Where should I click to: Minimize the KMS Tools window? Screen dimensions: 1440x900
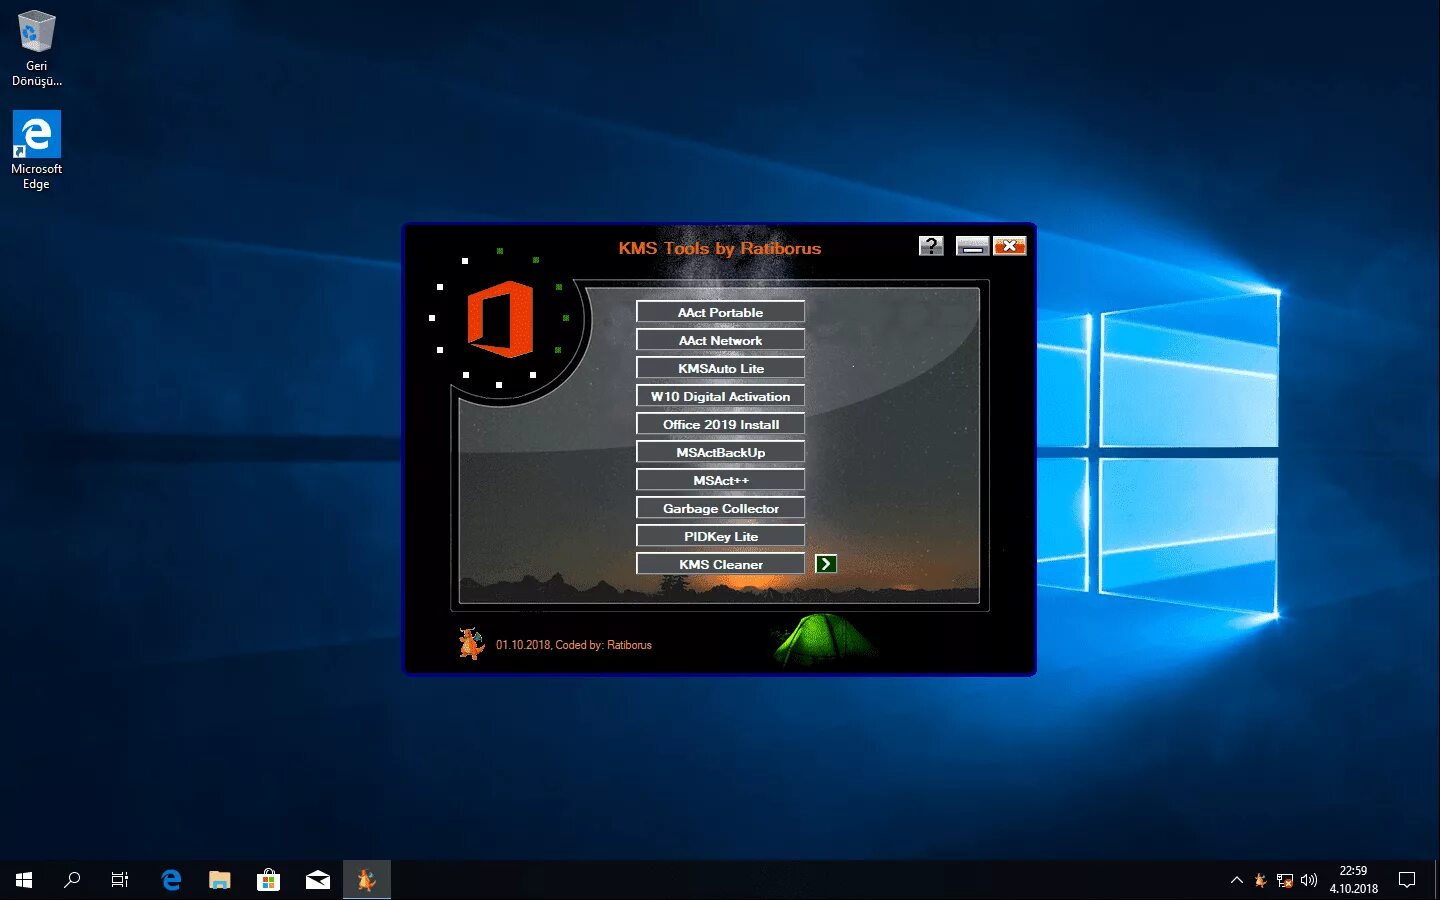pos(972,246)
